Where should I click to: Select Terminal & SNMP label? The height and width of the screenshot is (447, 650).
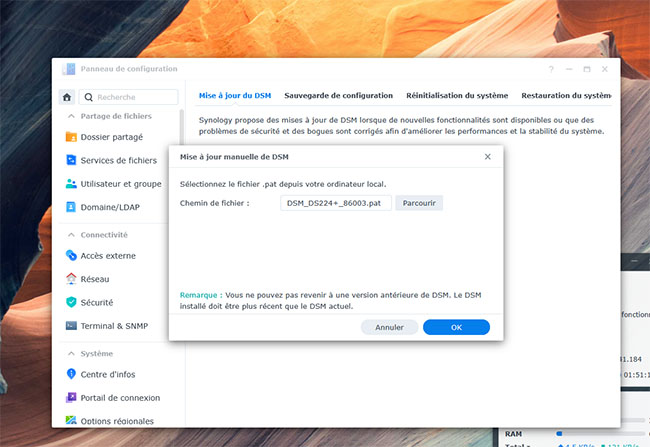[114, 326]
